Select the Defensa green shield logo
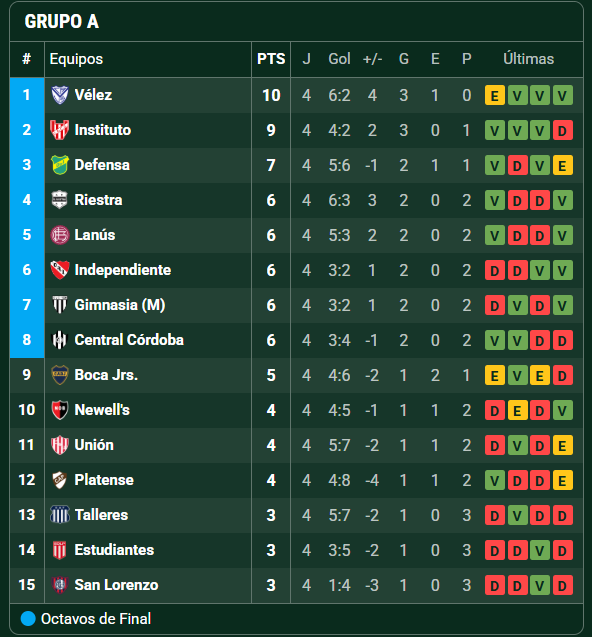The image size is (592, 637). [x=60, y=165]
